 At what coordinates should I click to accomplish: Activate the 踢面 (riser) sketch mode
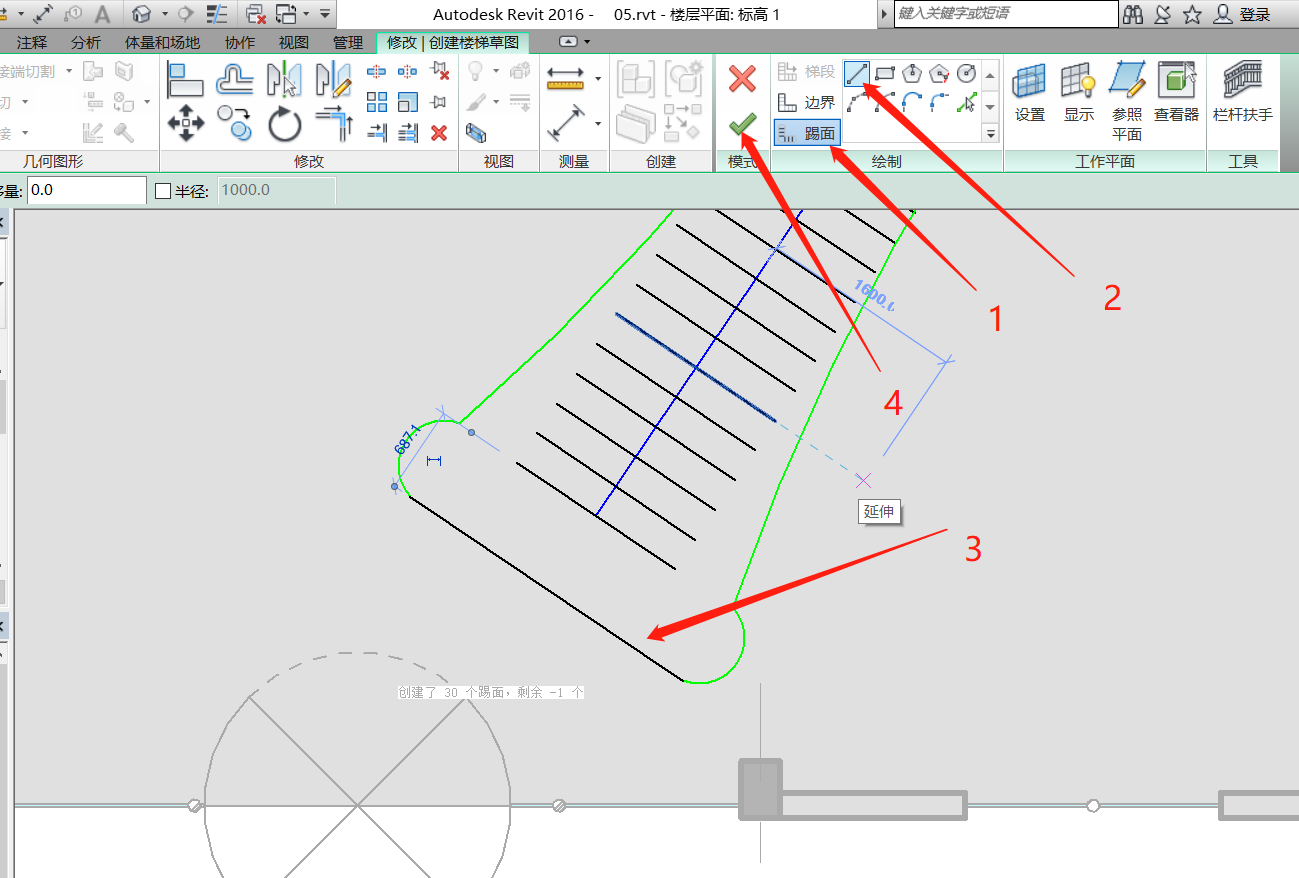pyautogui.click(x=808, y=133)
